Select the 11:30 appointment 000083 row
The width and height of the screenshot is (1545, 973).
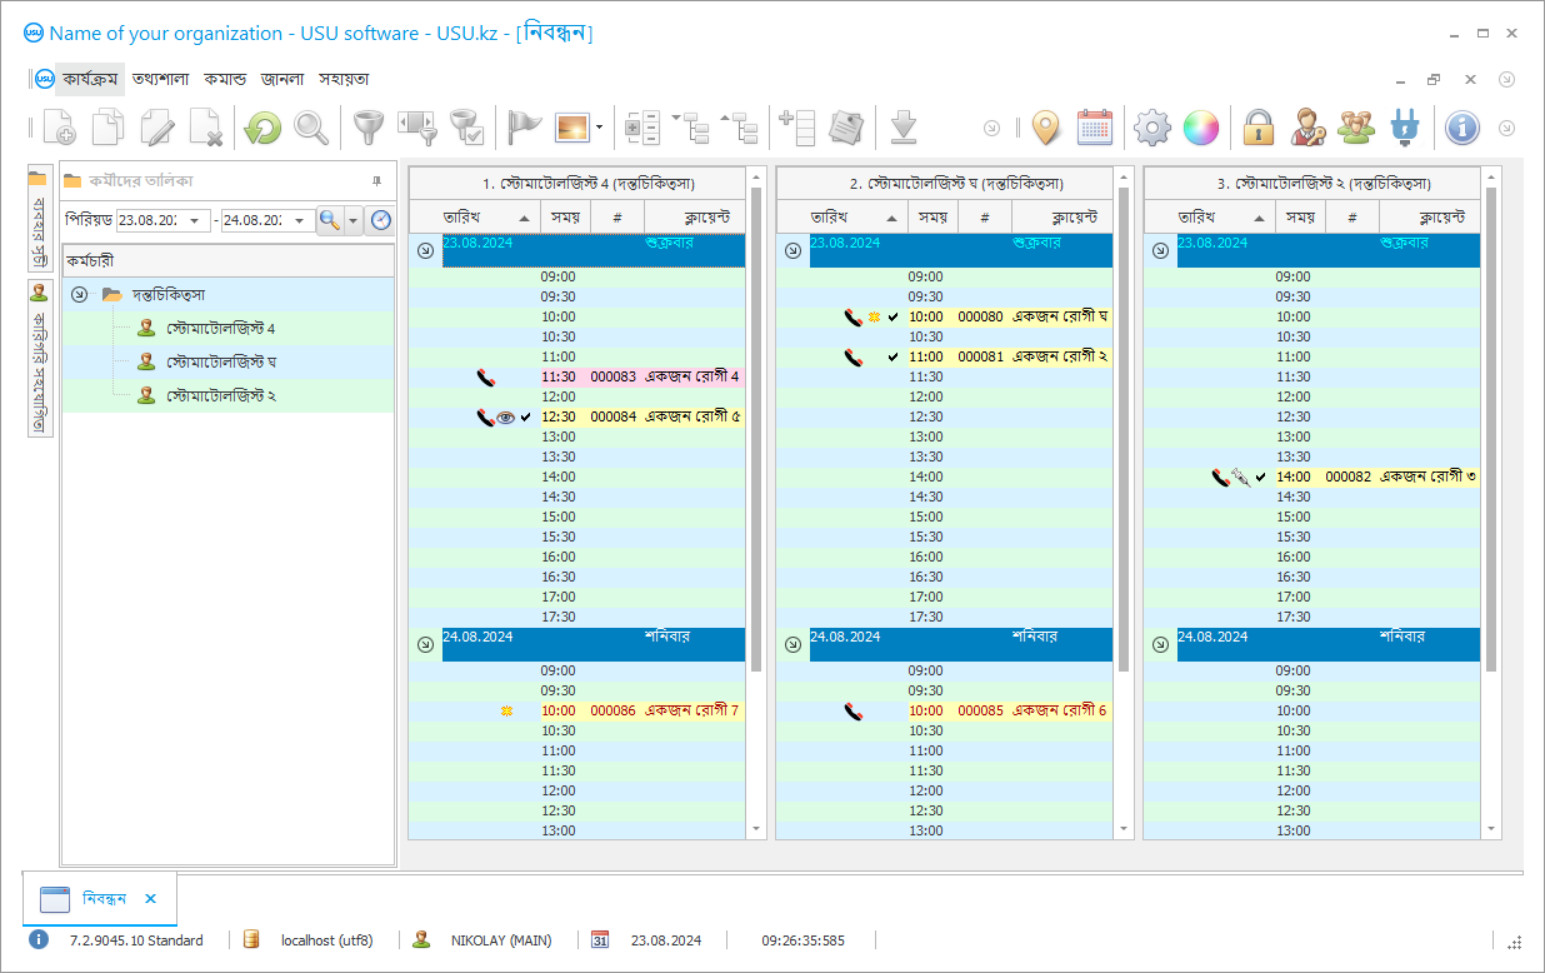click(x=577, y=377)
